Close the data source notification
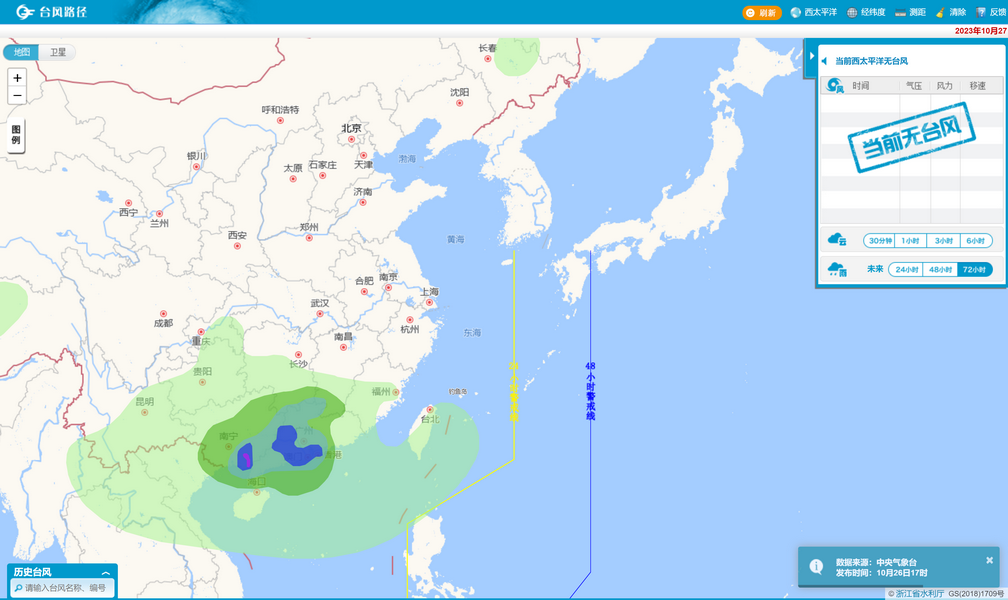Viewport: 1008px width, 600px height. pos(990,560)
